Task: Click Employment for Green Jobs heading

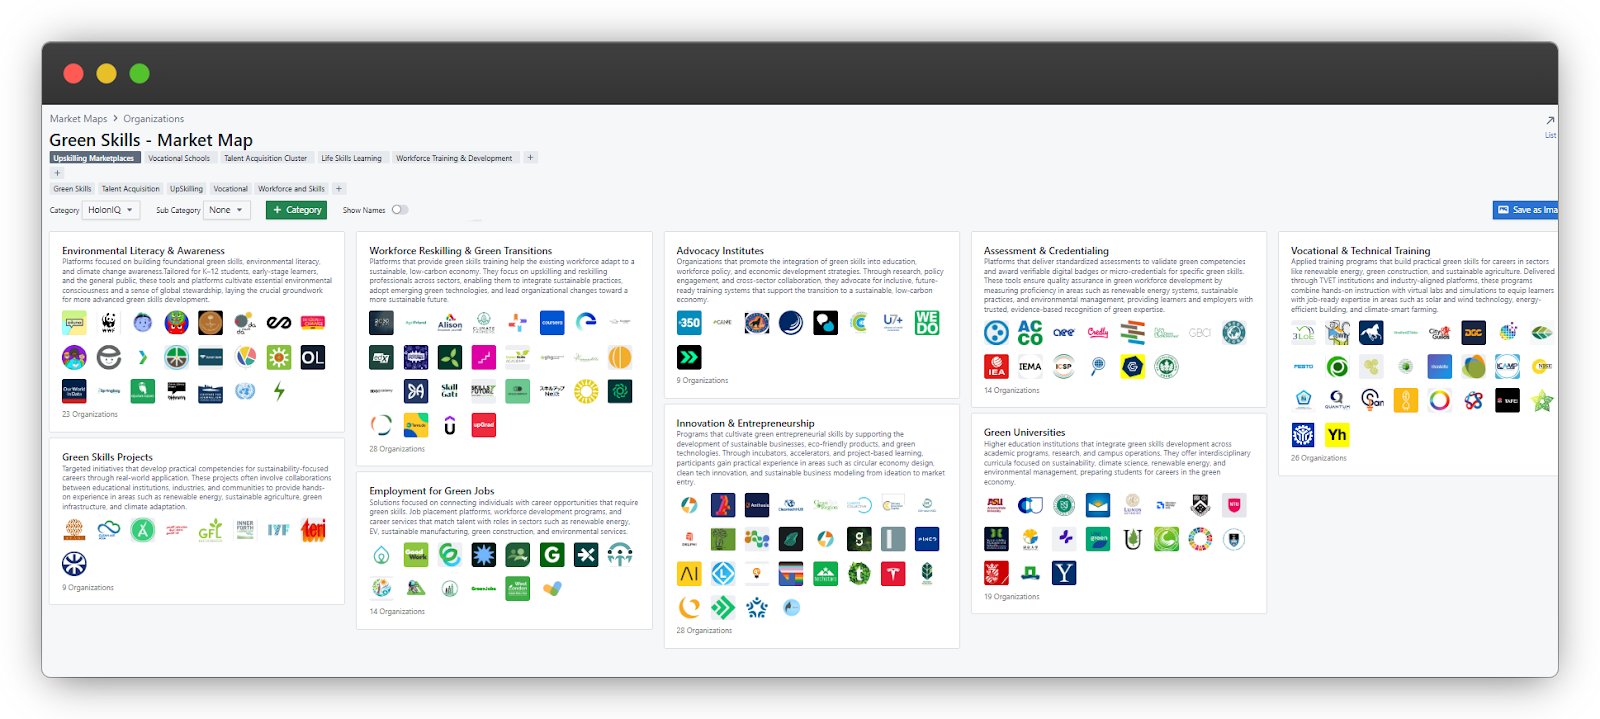Action: (x=432, y=491)
